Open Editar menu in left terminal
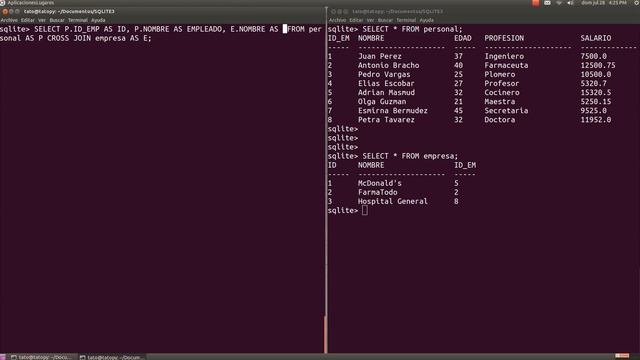 click(x=28, y=20)
